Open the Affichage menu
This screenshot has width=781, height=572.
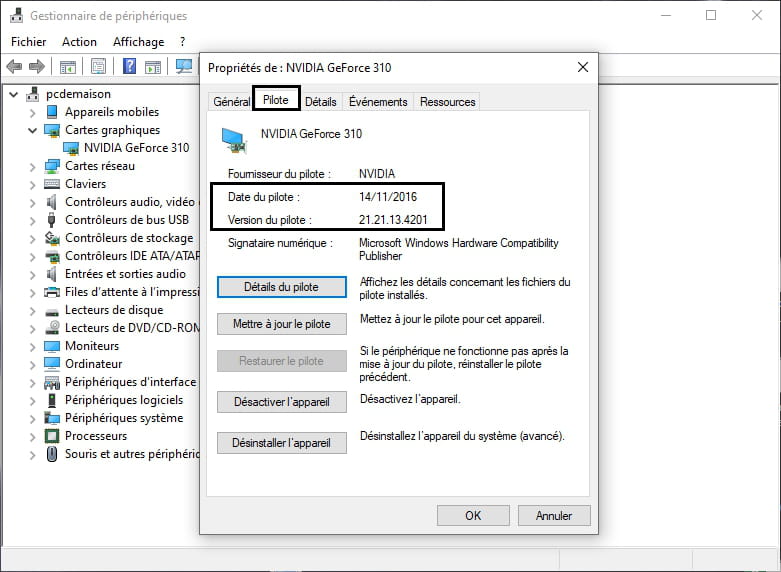[138, 42]
